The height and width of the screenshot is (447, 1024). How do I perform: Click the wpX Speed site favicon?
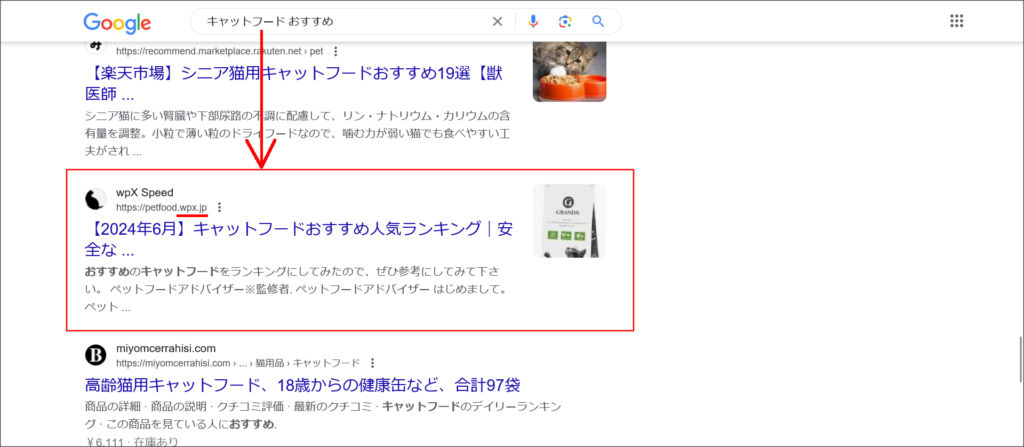click(96, 199)
